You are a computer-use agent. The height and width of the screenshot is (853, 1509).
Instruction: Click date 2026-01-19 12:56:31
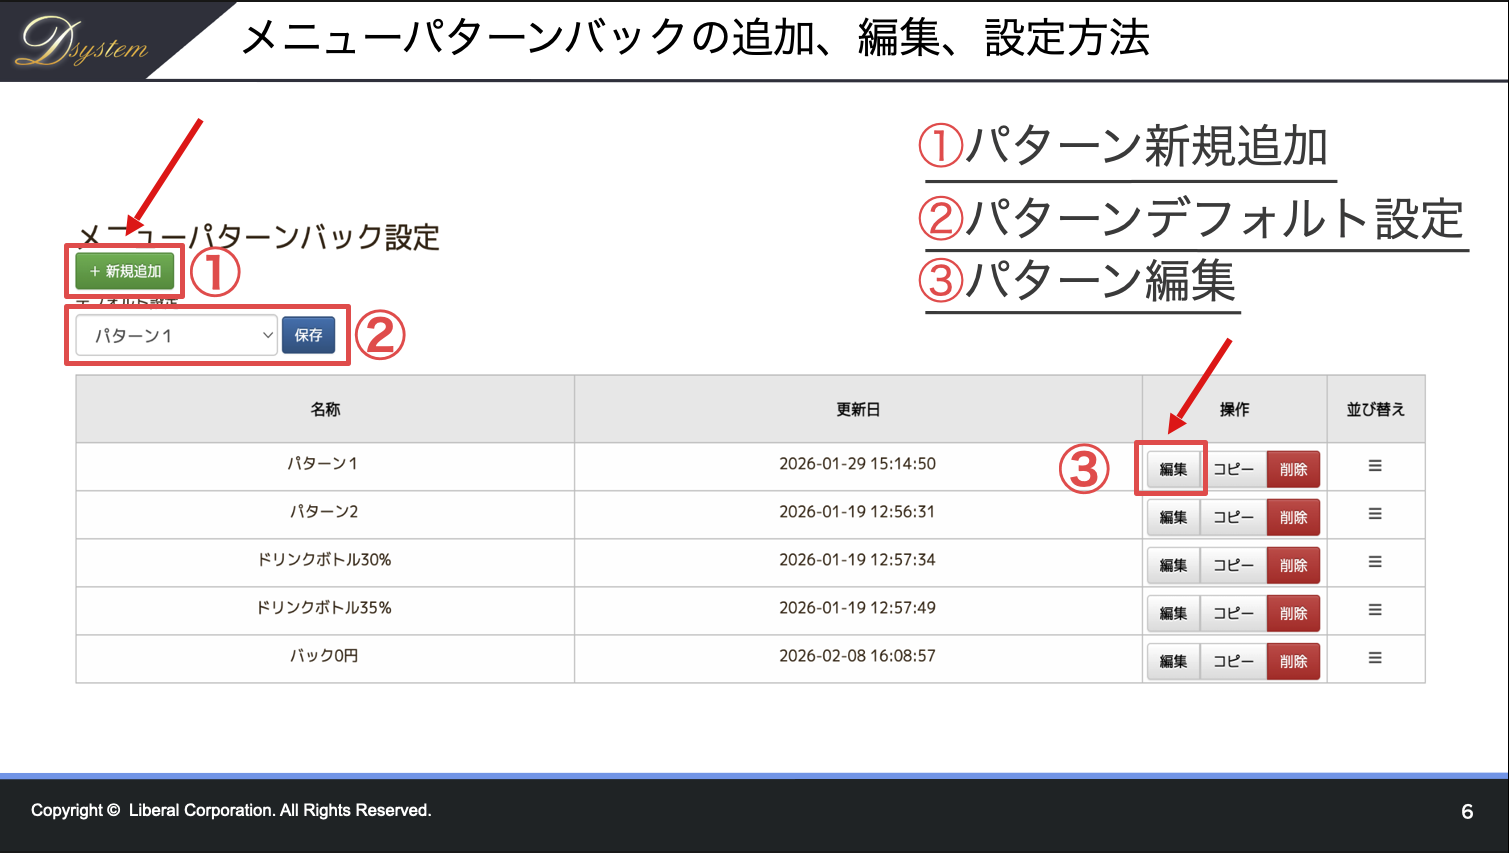point(858,512)
